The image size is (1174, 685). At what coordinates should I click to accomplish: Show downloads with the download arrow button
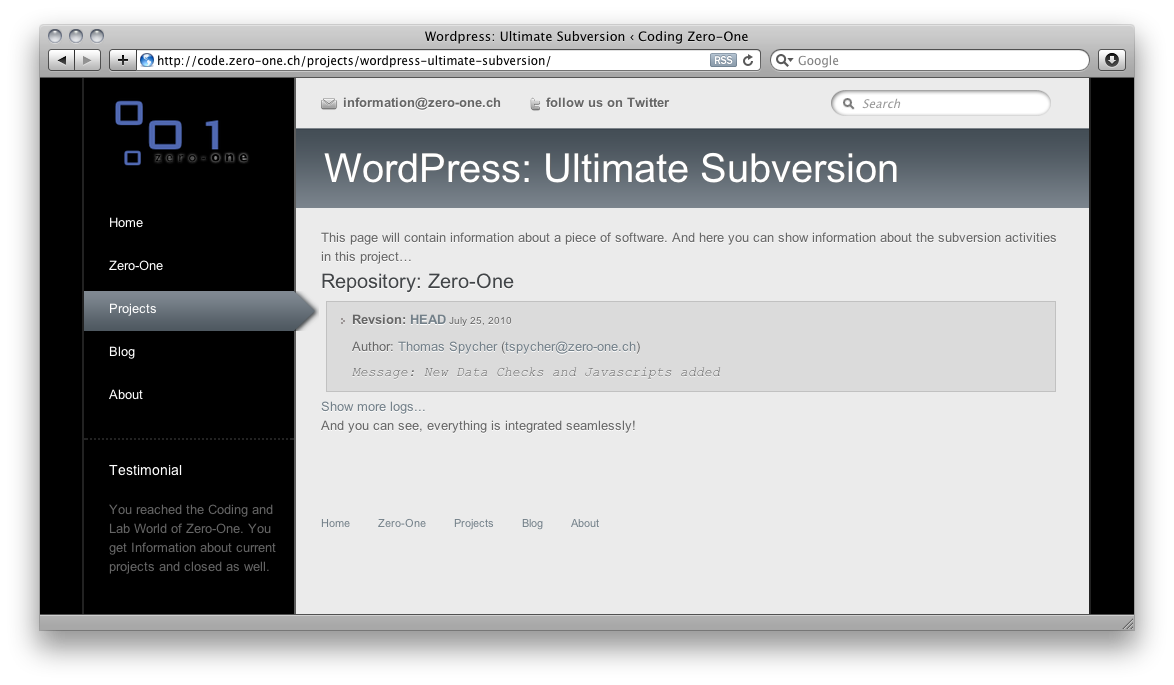[1112, 60]
